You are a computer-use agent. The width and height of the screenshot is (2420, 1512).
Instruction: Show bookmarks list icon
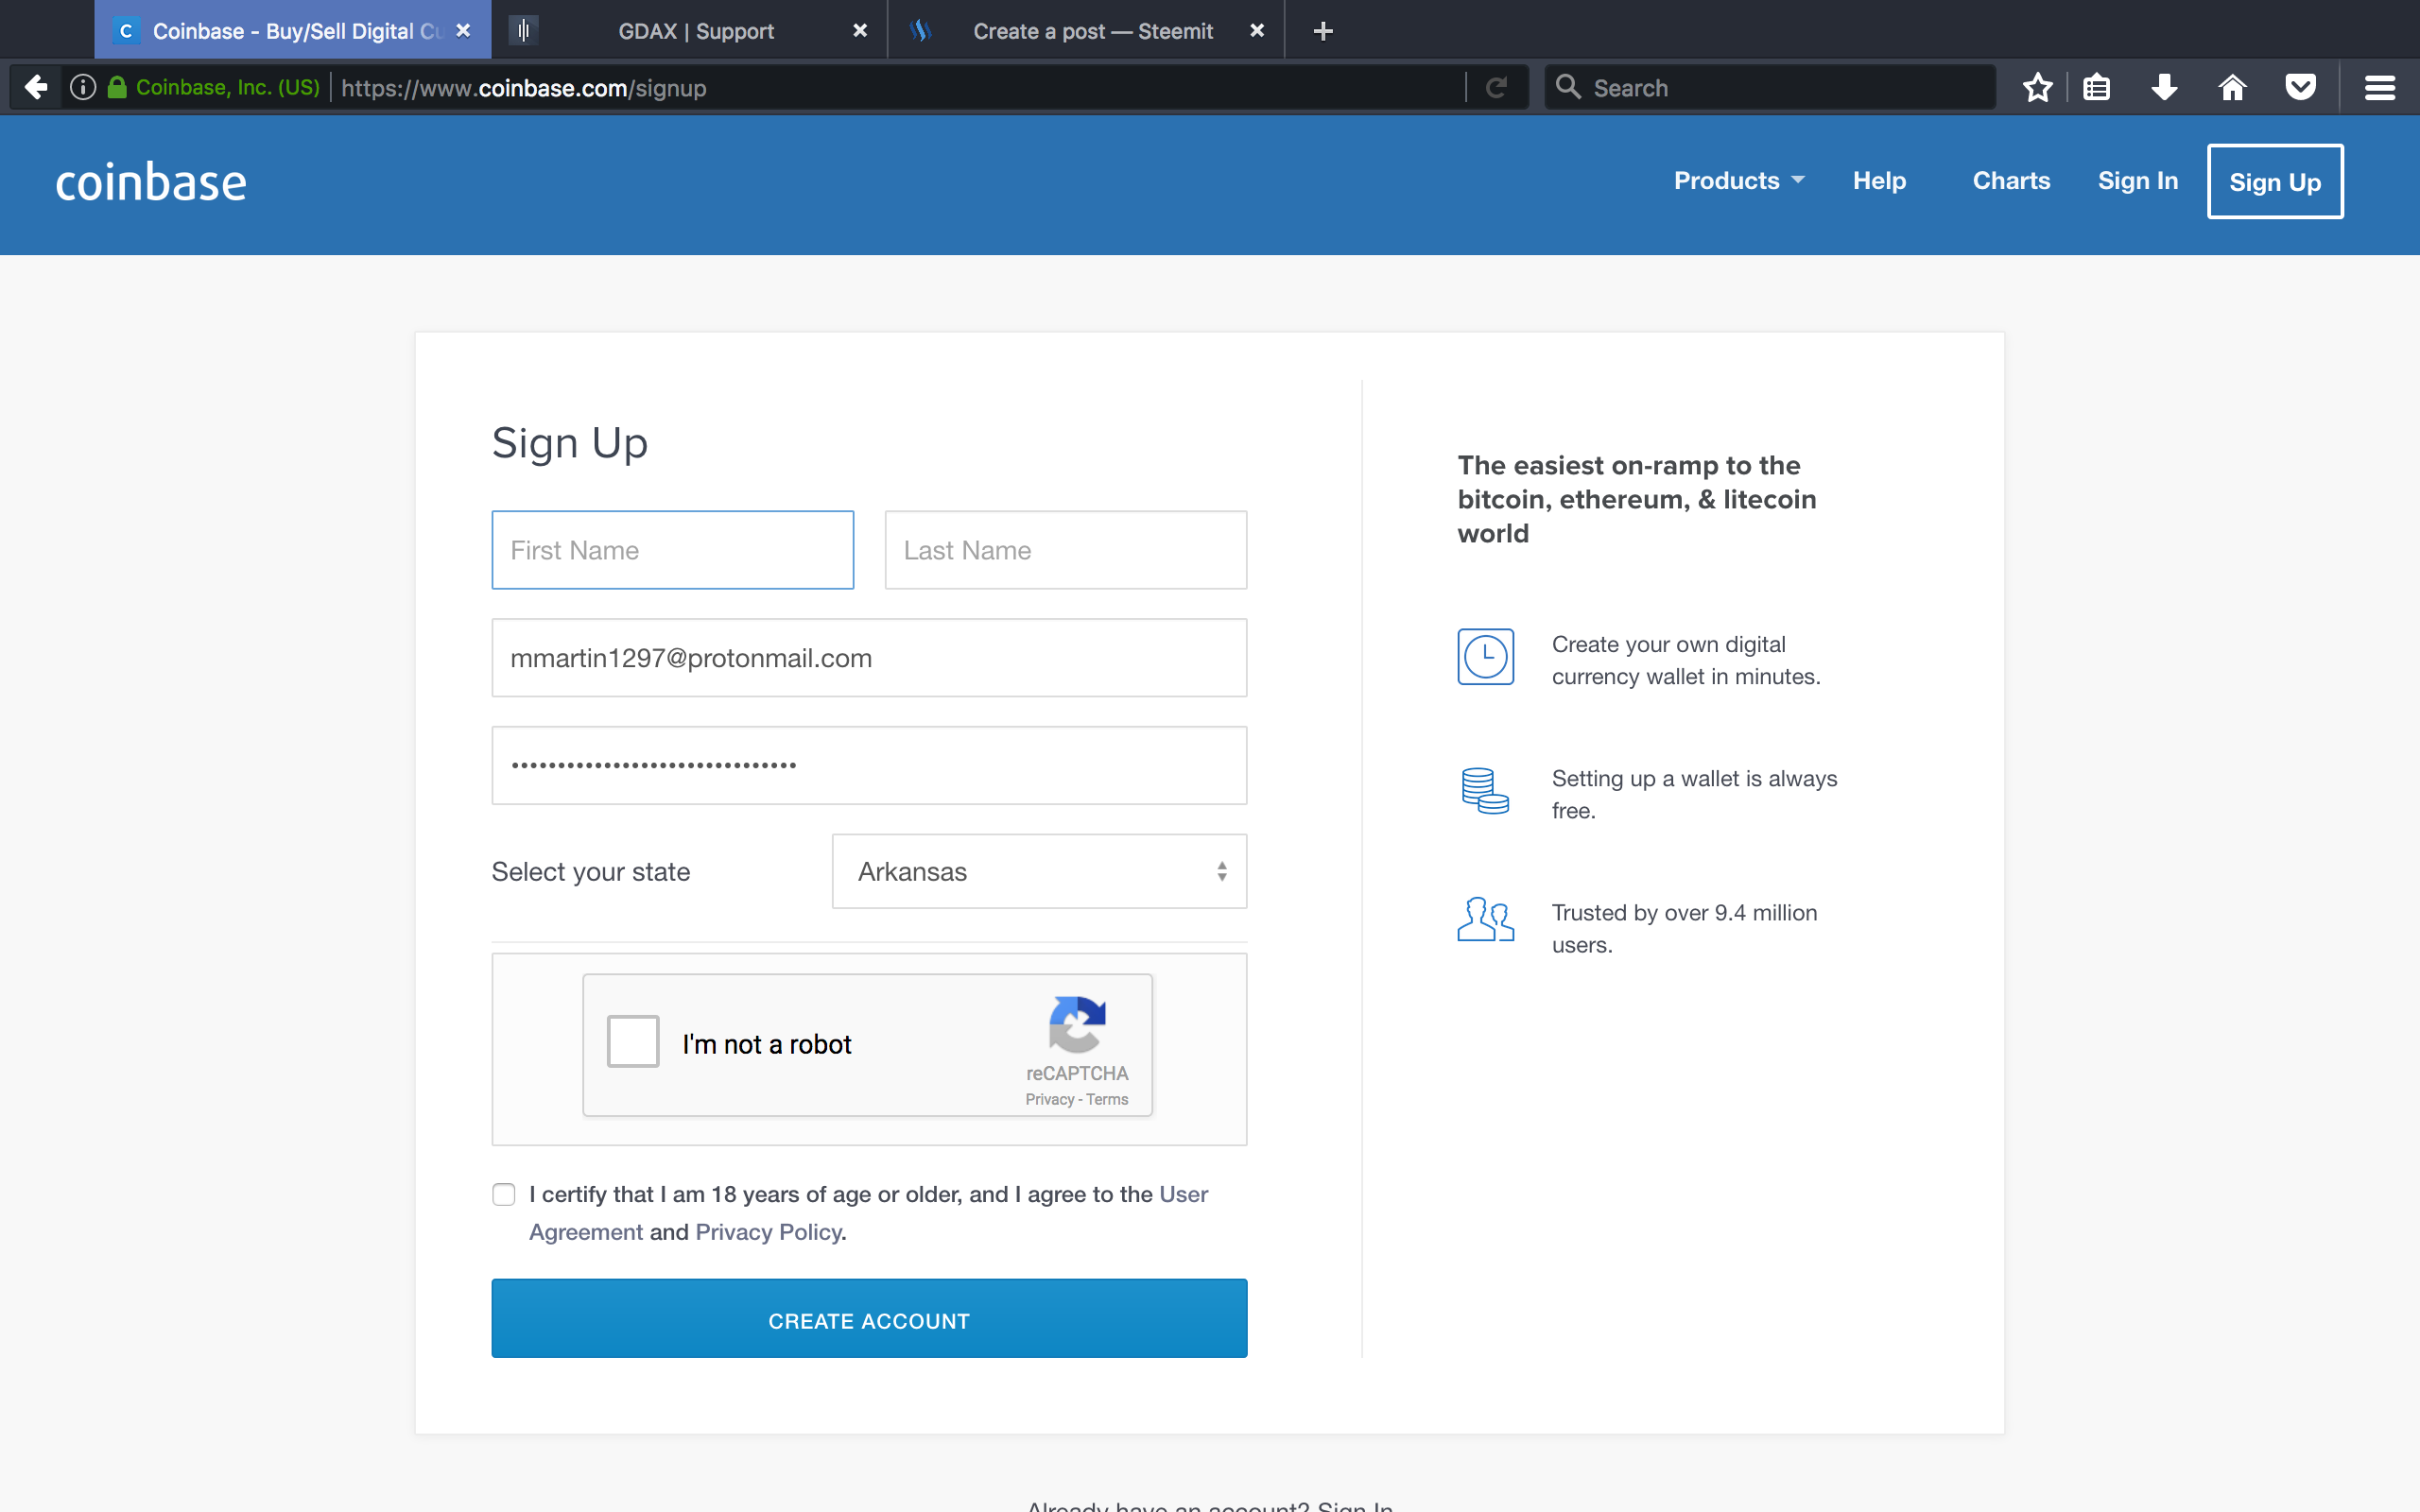click(x=2096, y=88)
